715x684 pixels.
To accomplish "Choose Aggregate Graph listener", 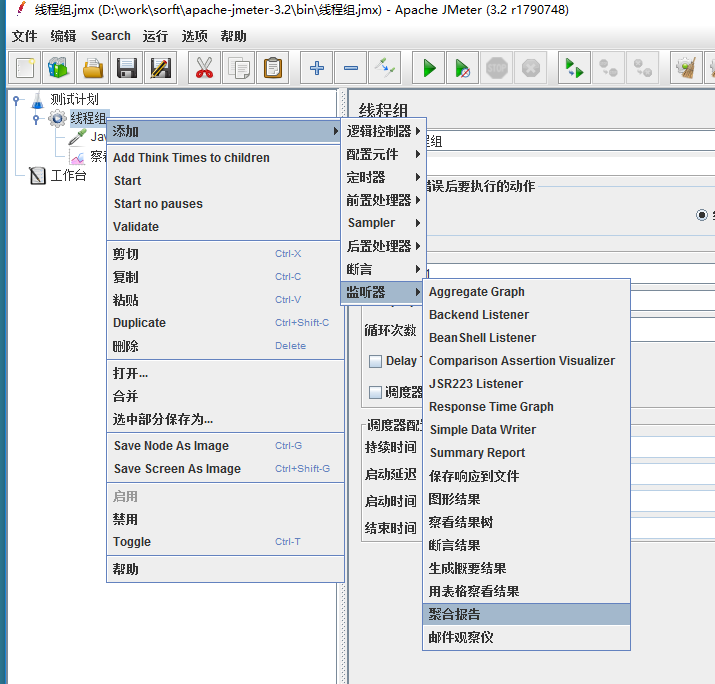I will 527,292.
